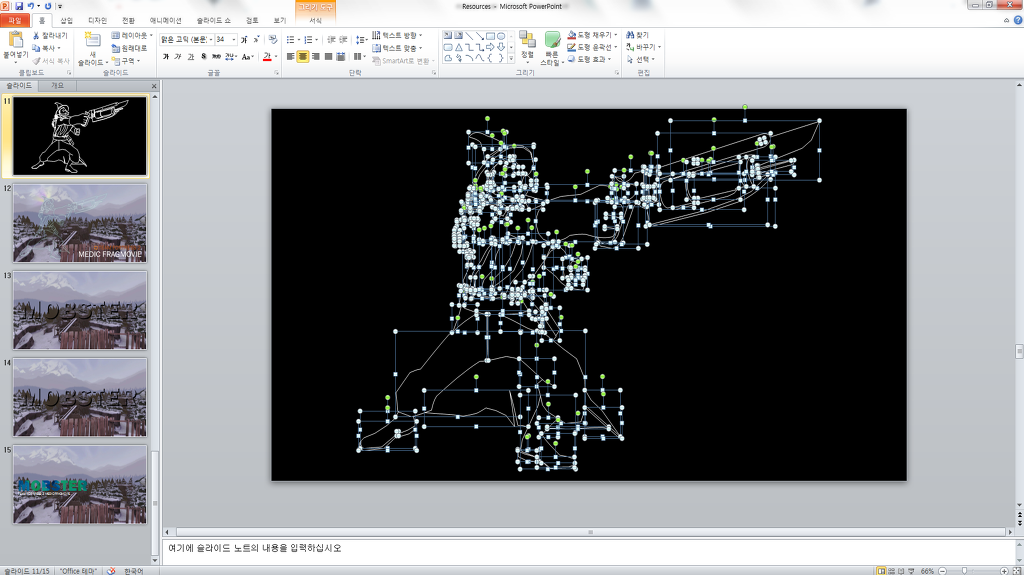
Task: Select slide 13 thumbnail
Action: pyautogui.click(x=80, y=310)
